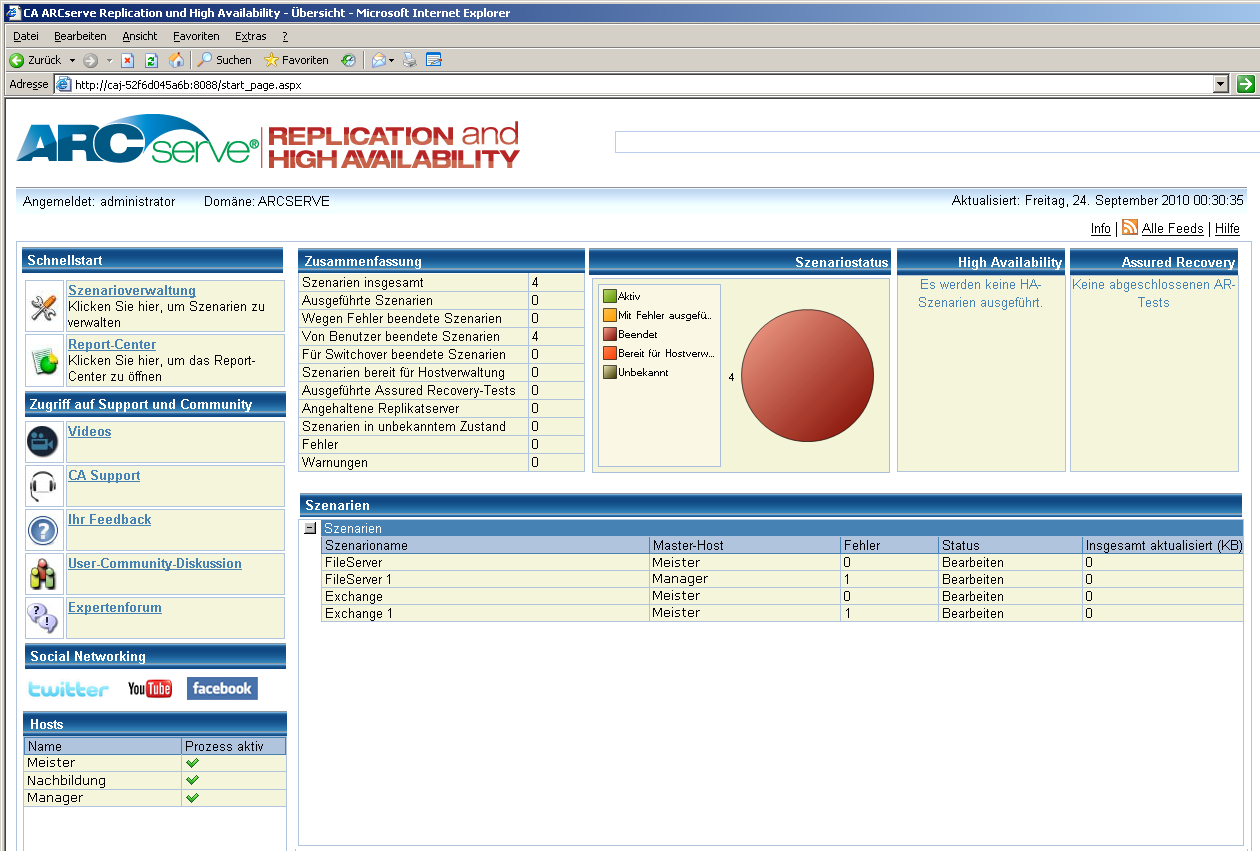The height and width of the screenshot is (851, 1260).
Task: Click the Szenarioverwaltung wrench icon
Action: pos(43,307)
